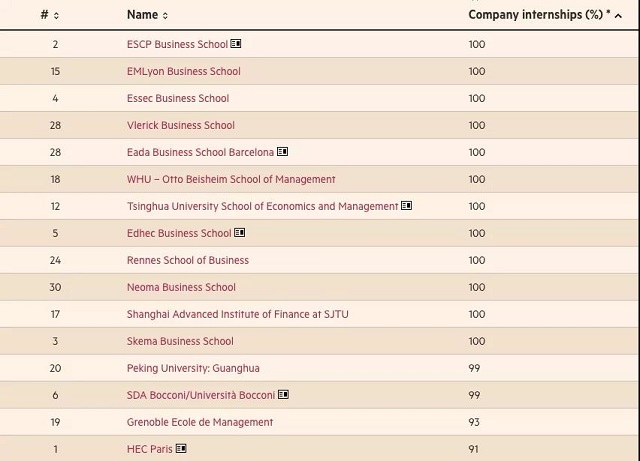Open the Peking University: Guanghua link
This screenshot has height=461, width=640.
pyautogui.click(x=193, y=368)
